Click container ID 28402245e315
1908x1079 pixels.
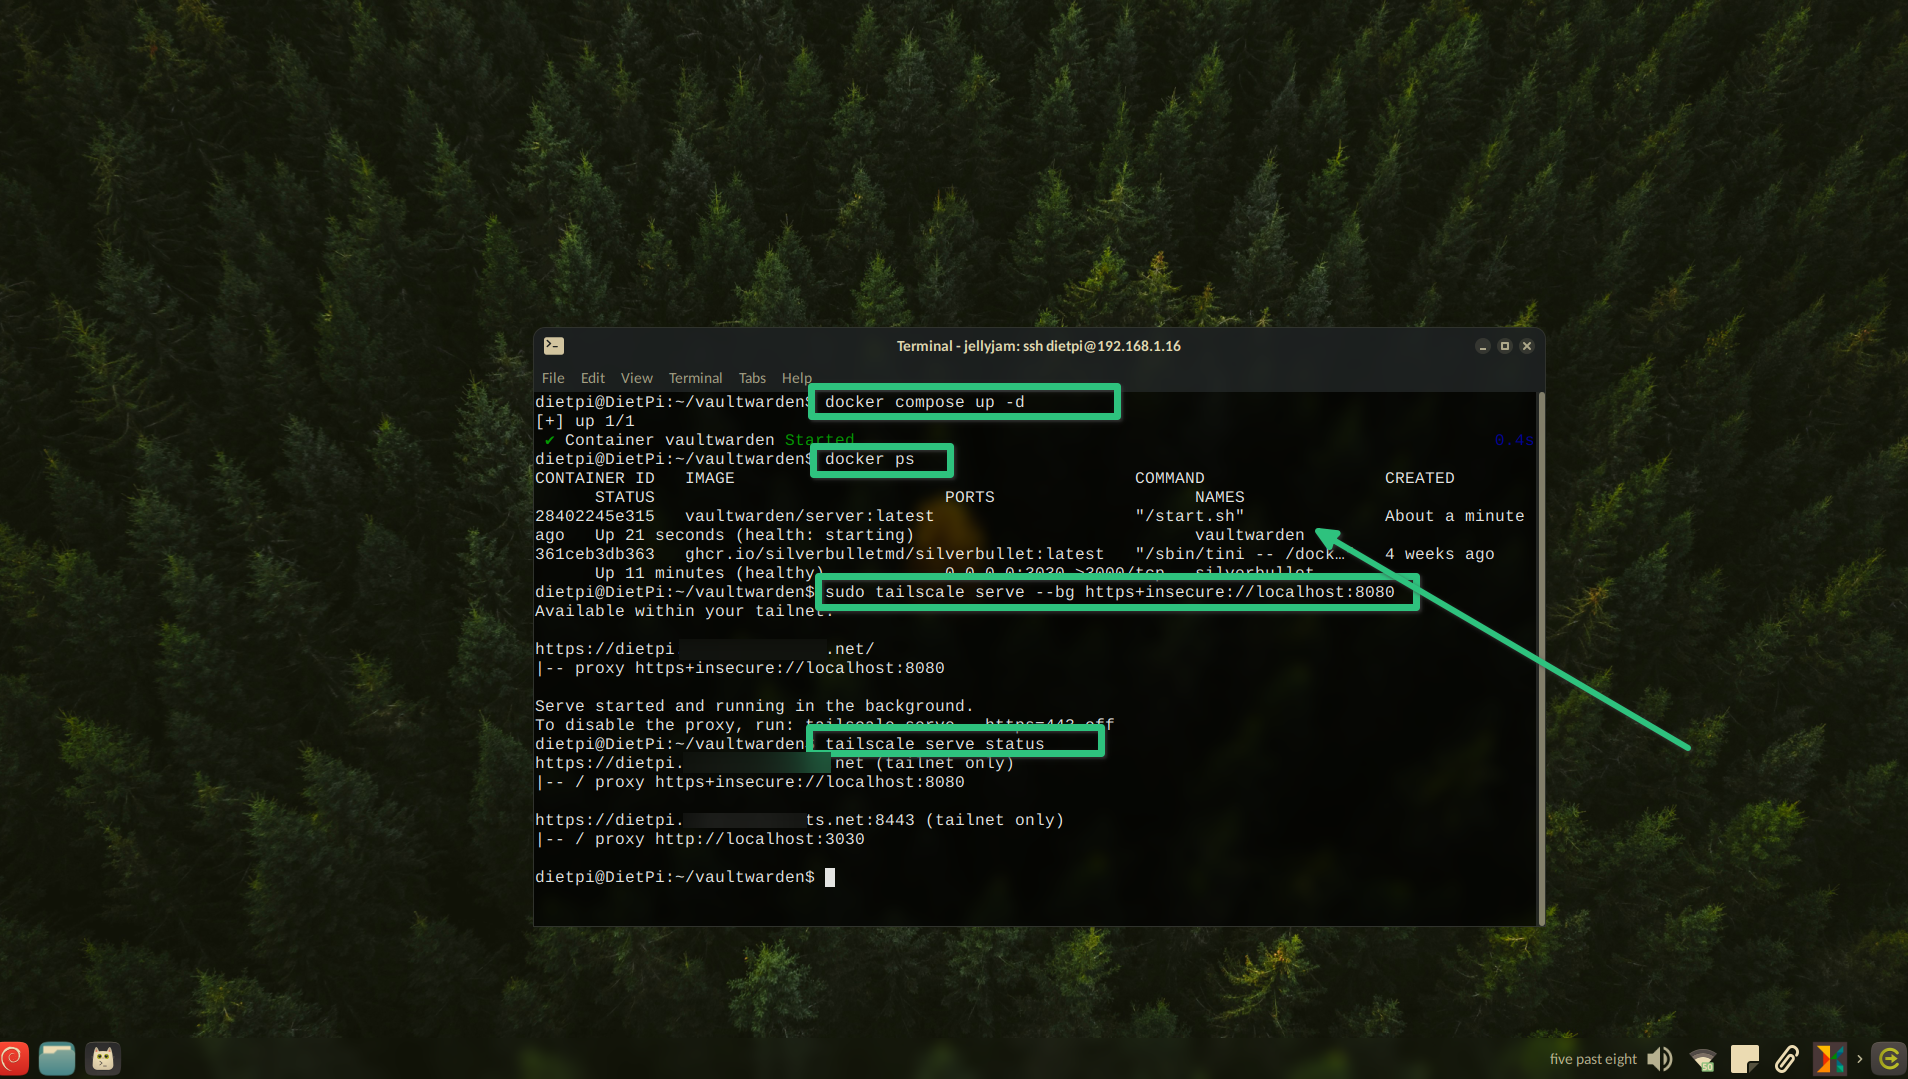[595, 516]
